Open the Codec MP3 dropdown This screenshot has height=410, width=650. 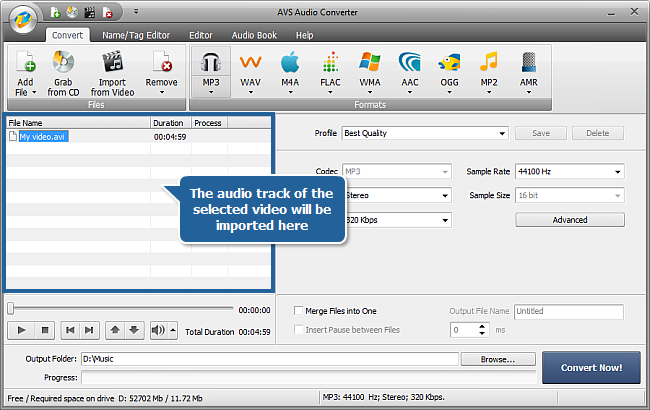point(397,172)
